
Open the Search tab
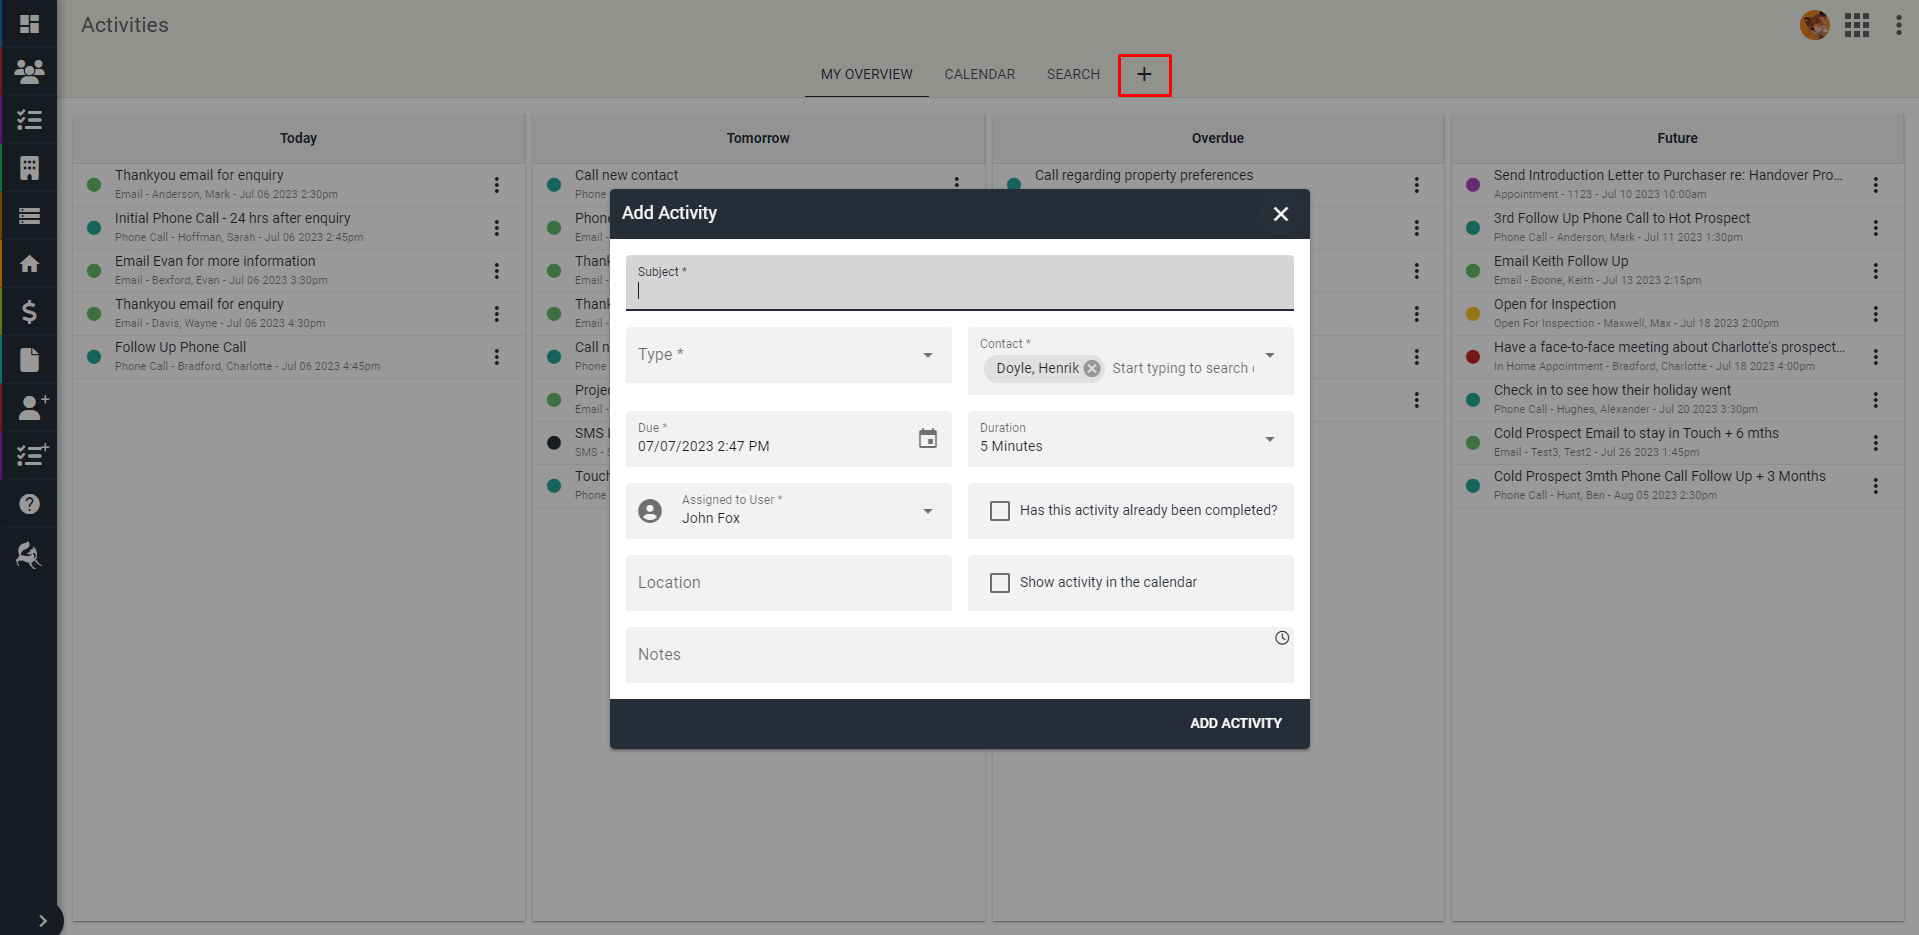click(x=1072, y=74)
